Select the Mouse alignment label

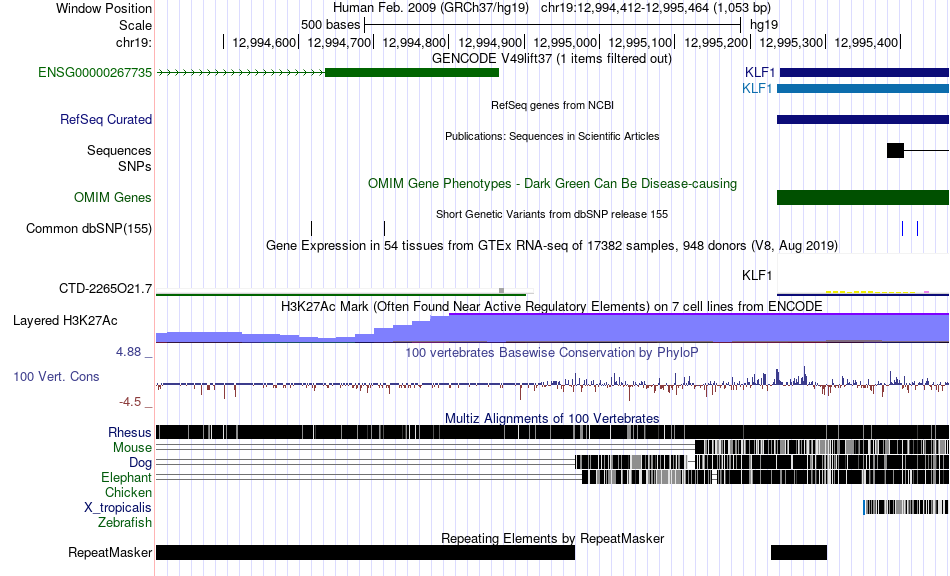point(132,448)
